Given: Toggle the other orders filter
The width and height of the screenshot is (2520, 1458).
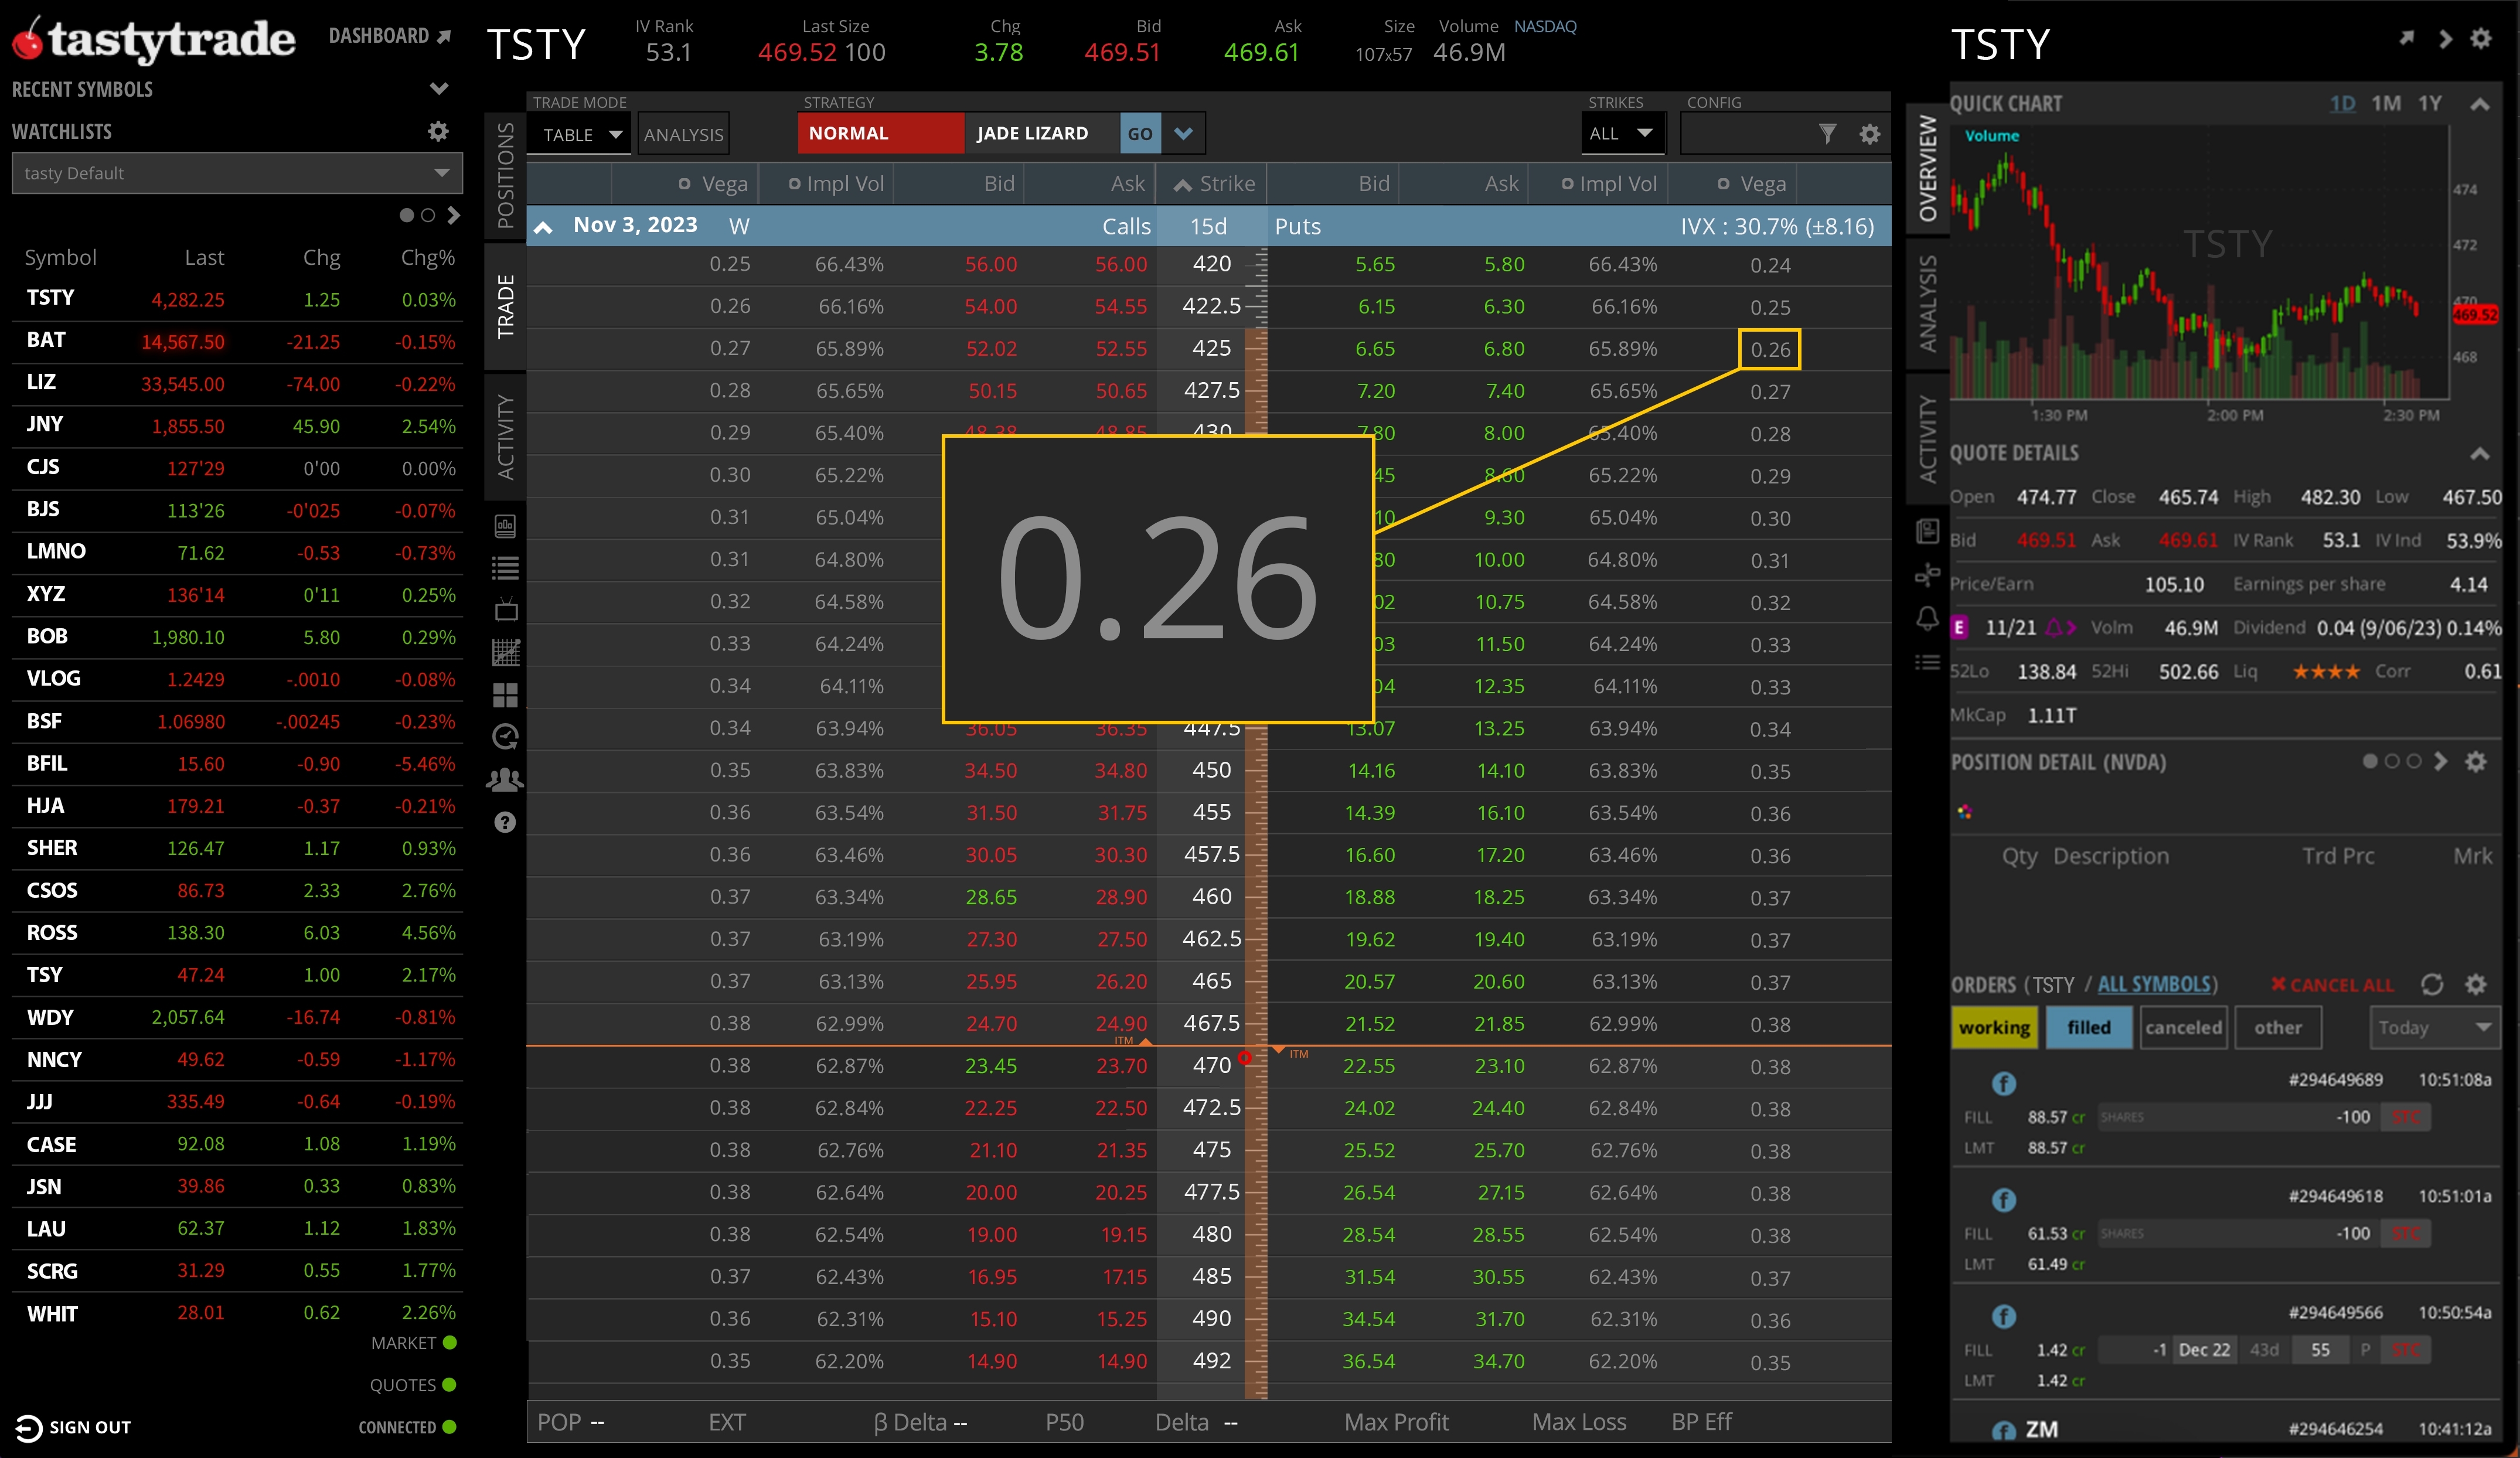Looking at the screenshot, I should tap(2278, 1027).
